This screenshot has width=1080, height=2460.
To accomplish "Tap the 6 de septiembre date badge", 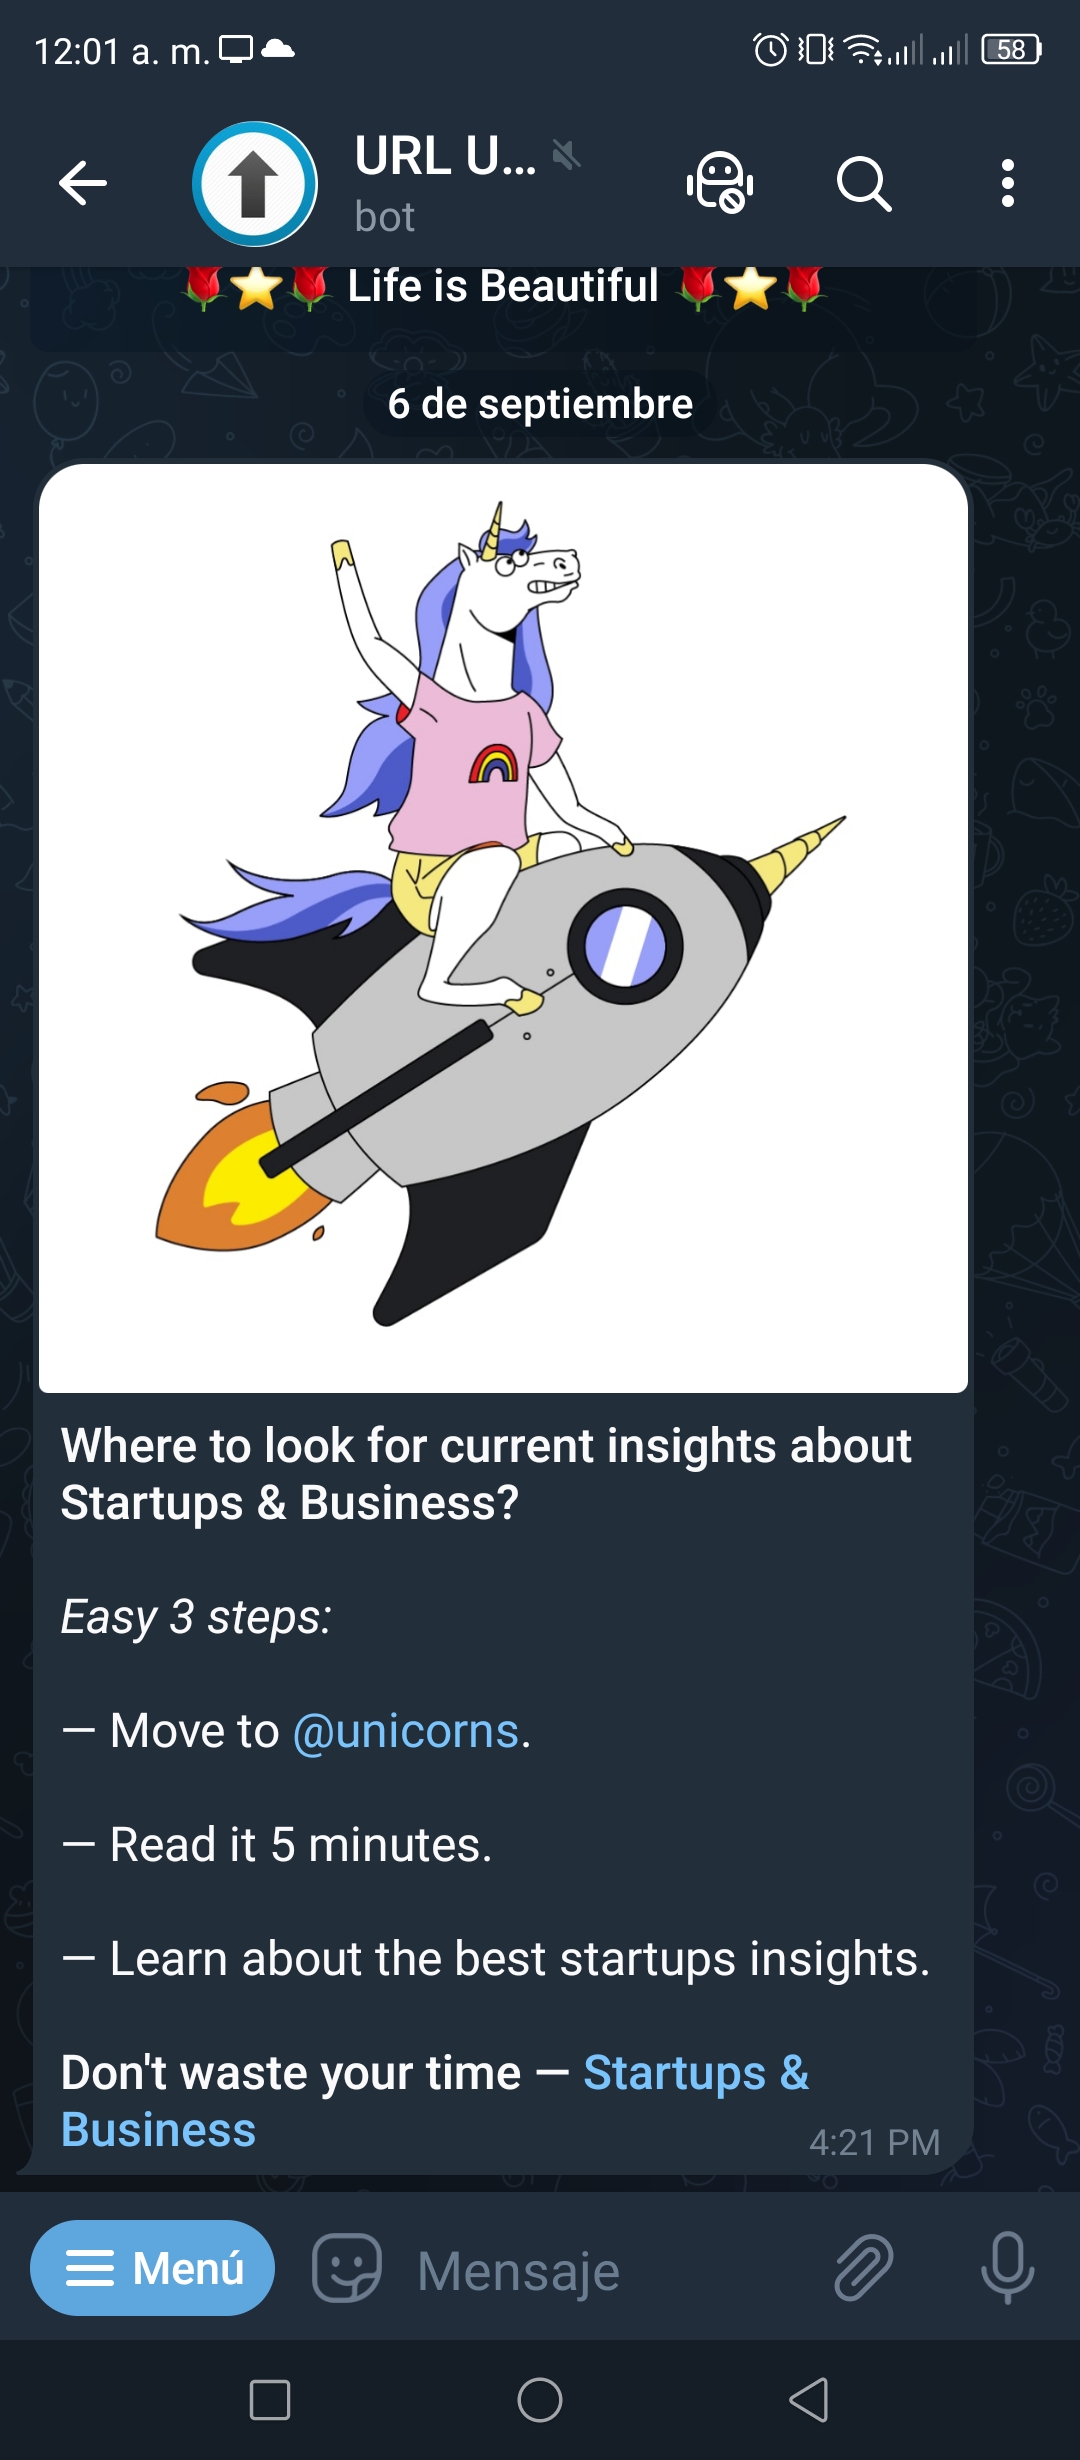I will [540, 404].
